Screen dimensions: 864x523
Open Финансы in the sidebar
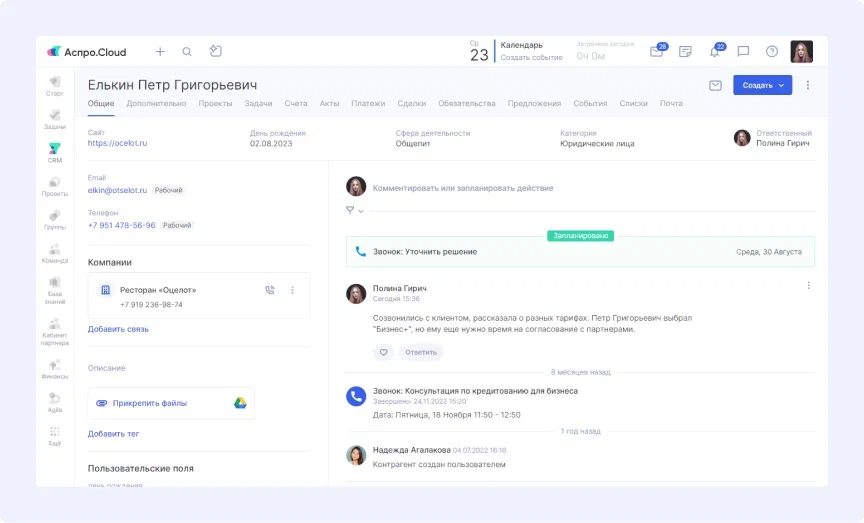point(55,370)
